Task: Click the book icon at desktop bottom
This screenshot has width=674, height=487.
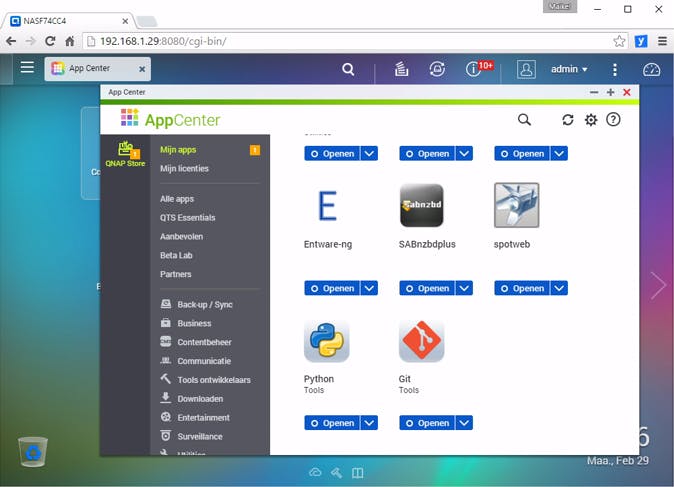Action: [358, 473]
